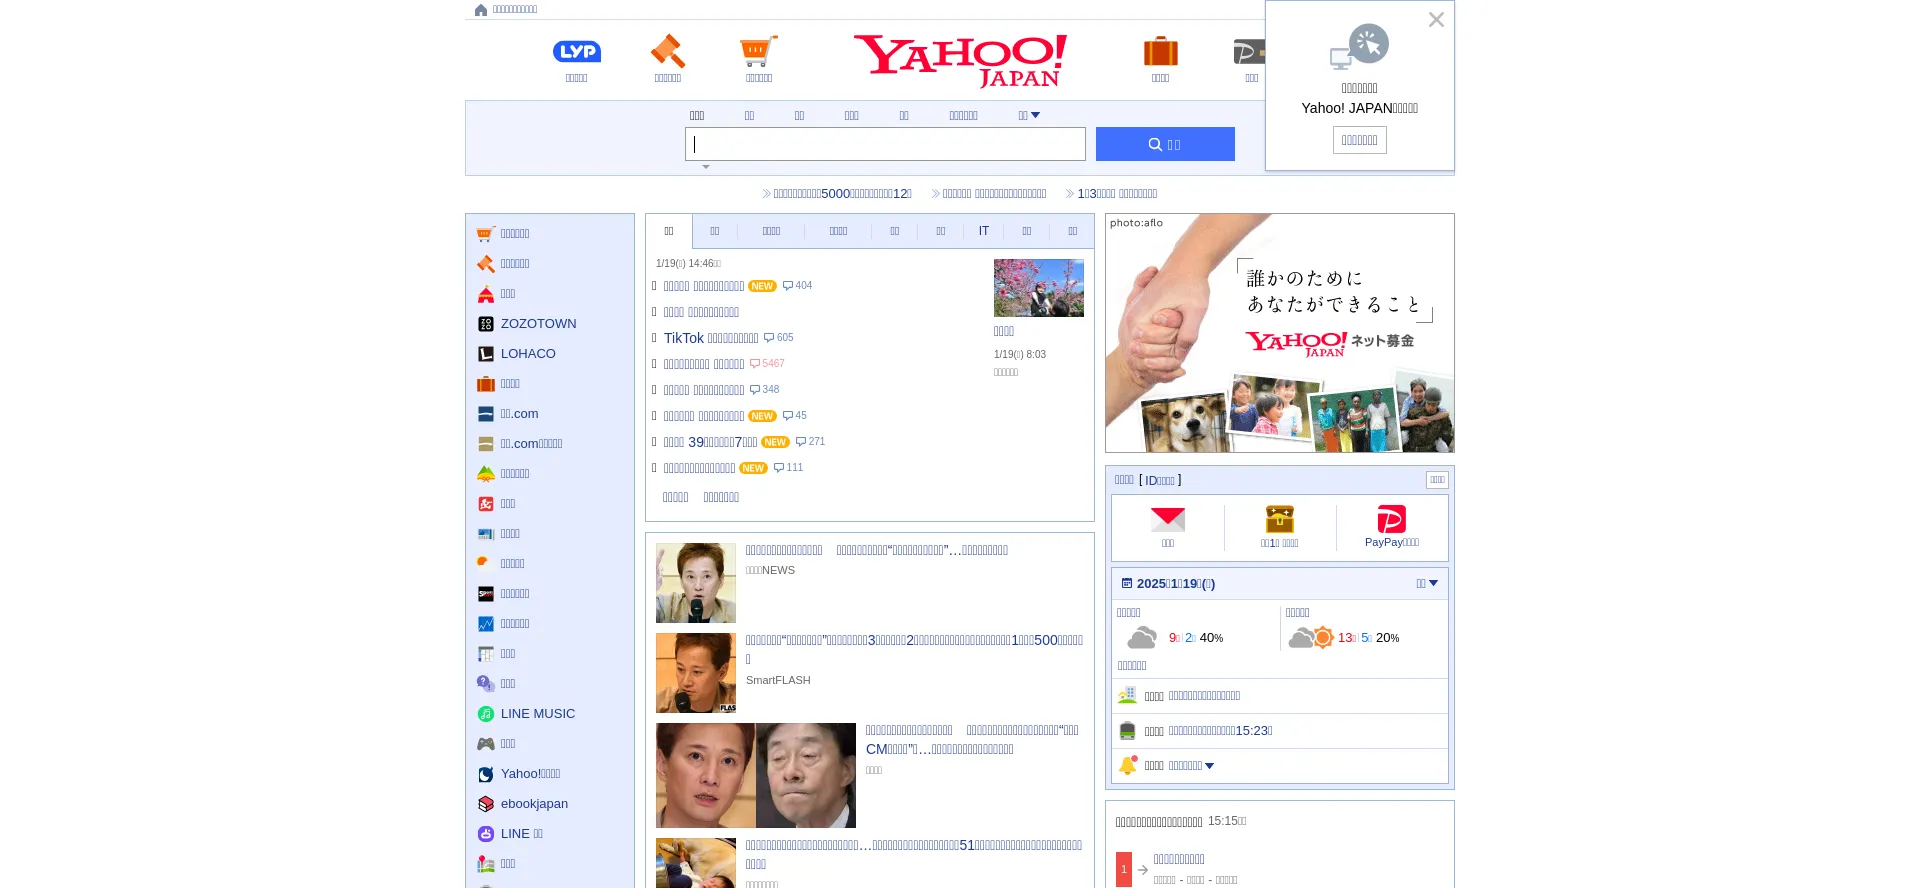Image resolution: width=1920 pixels, height=888 pixels.
Task: Select the first news tab
Action: coord(669,231)
